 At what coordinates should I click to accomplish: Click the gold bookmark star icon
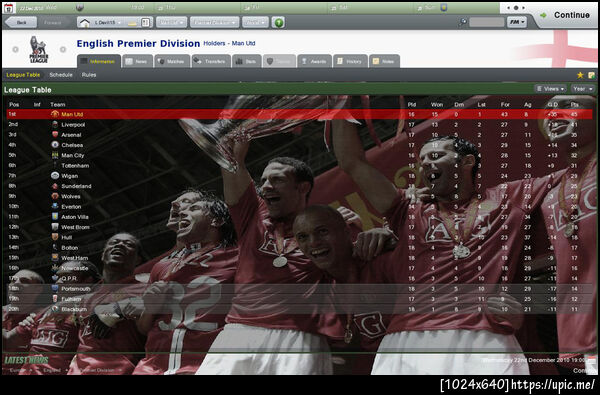tap(580, 75)
